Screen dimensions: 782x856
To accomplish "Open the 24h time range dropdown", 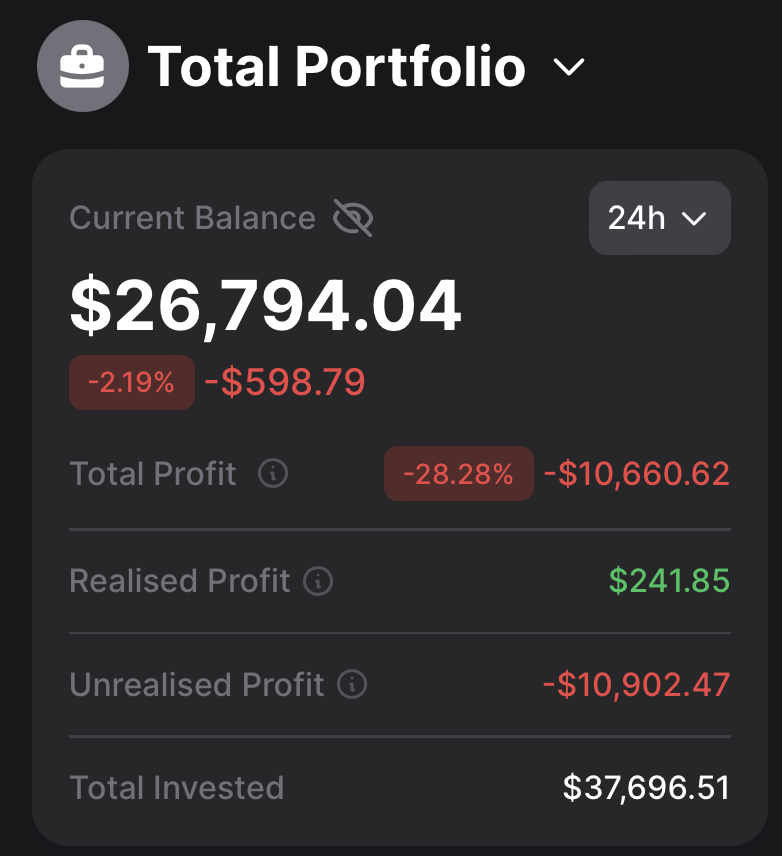I will coord(659,218).
